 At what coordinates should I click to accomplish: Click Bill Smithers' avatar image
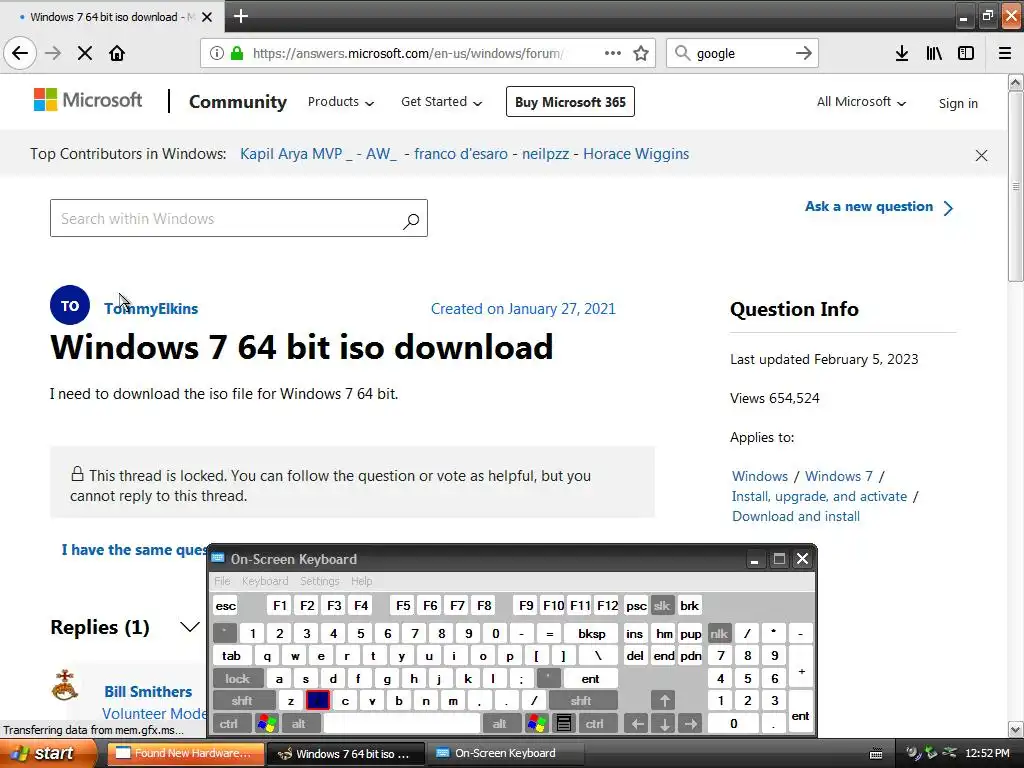pyautogui.click(x=65, y=685)
